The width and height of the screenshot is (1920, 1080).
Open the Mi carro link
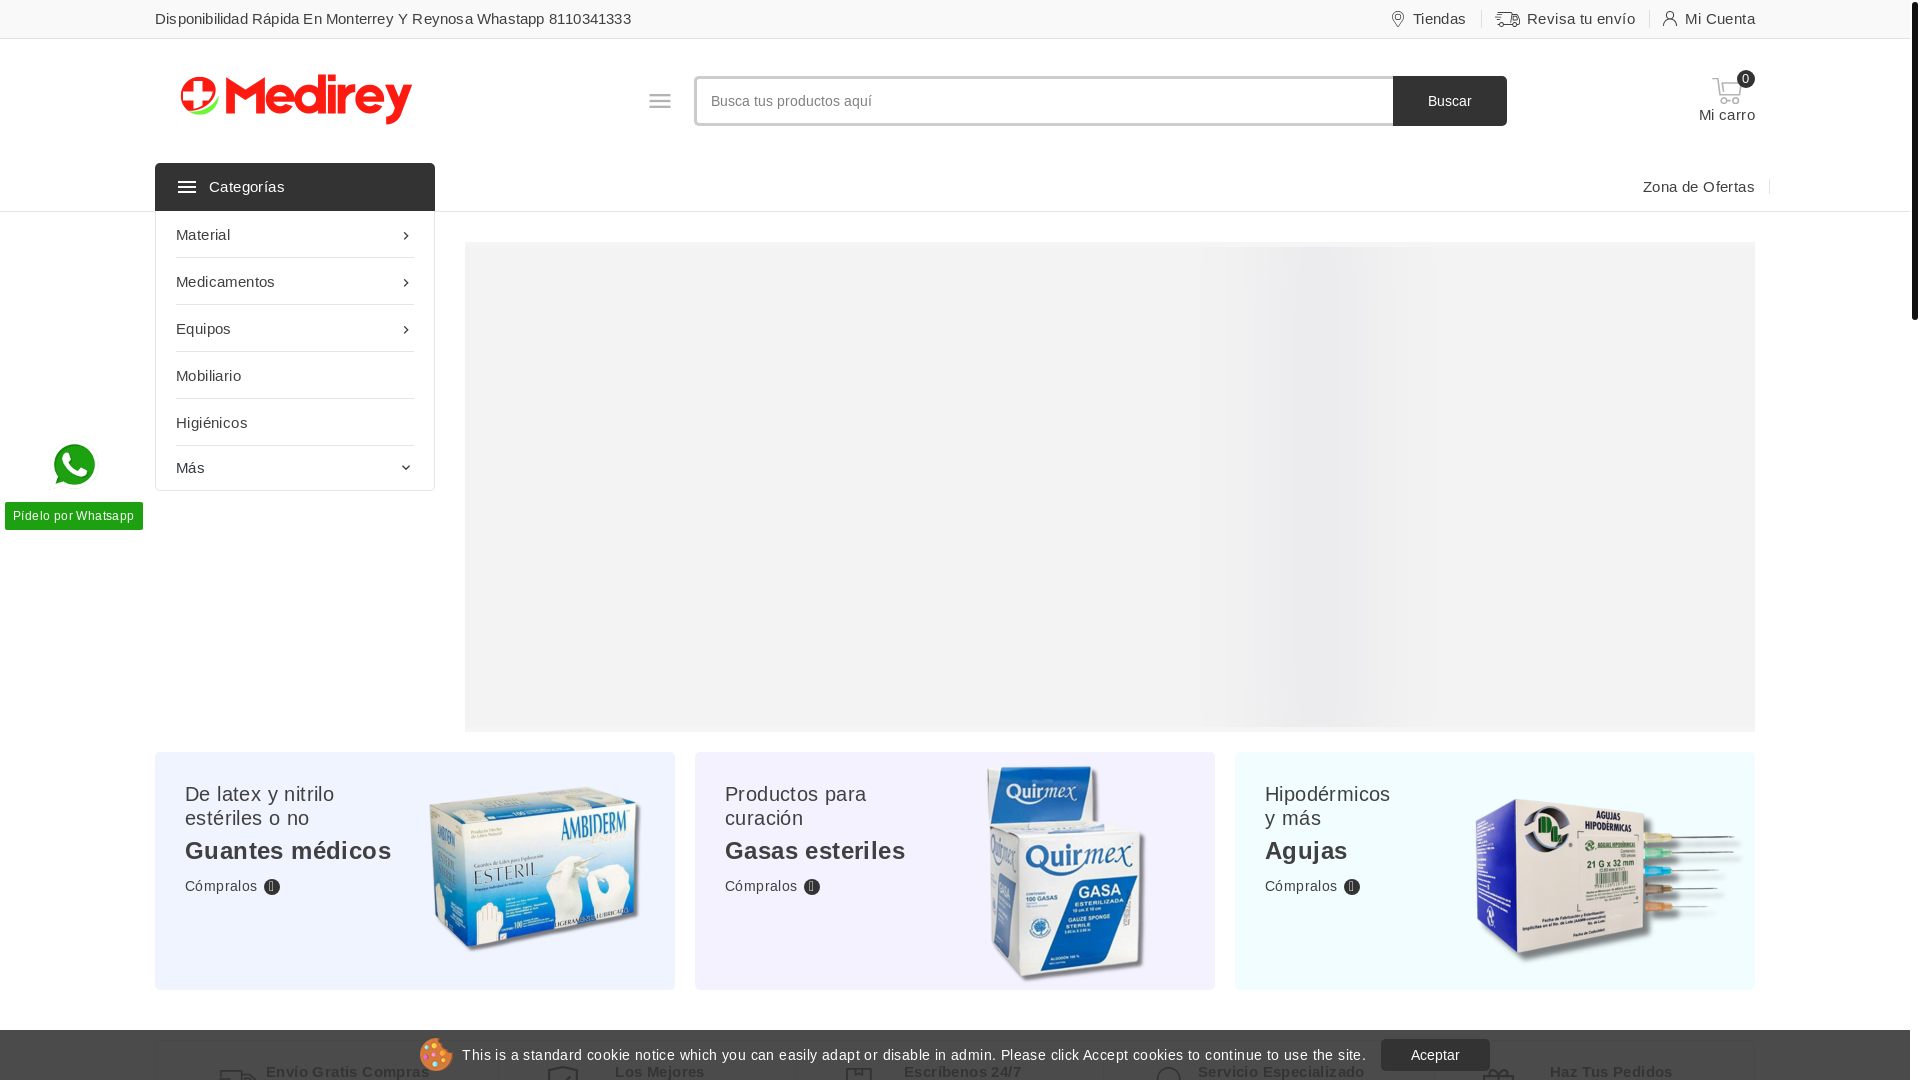(1727, 115)
